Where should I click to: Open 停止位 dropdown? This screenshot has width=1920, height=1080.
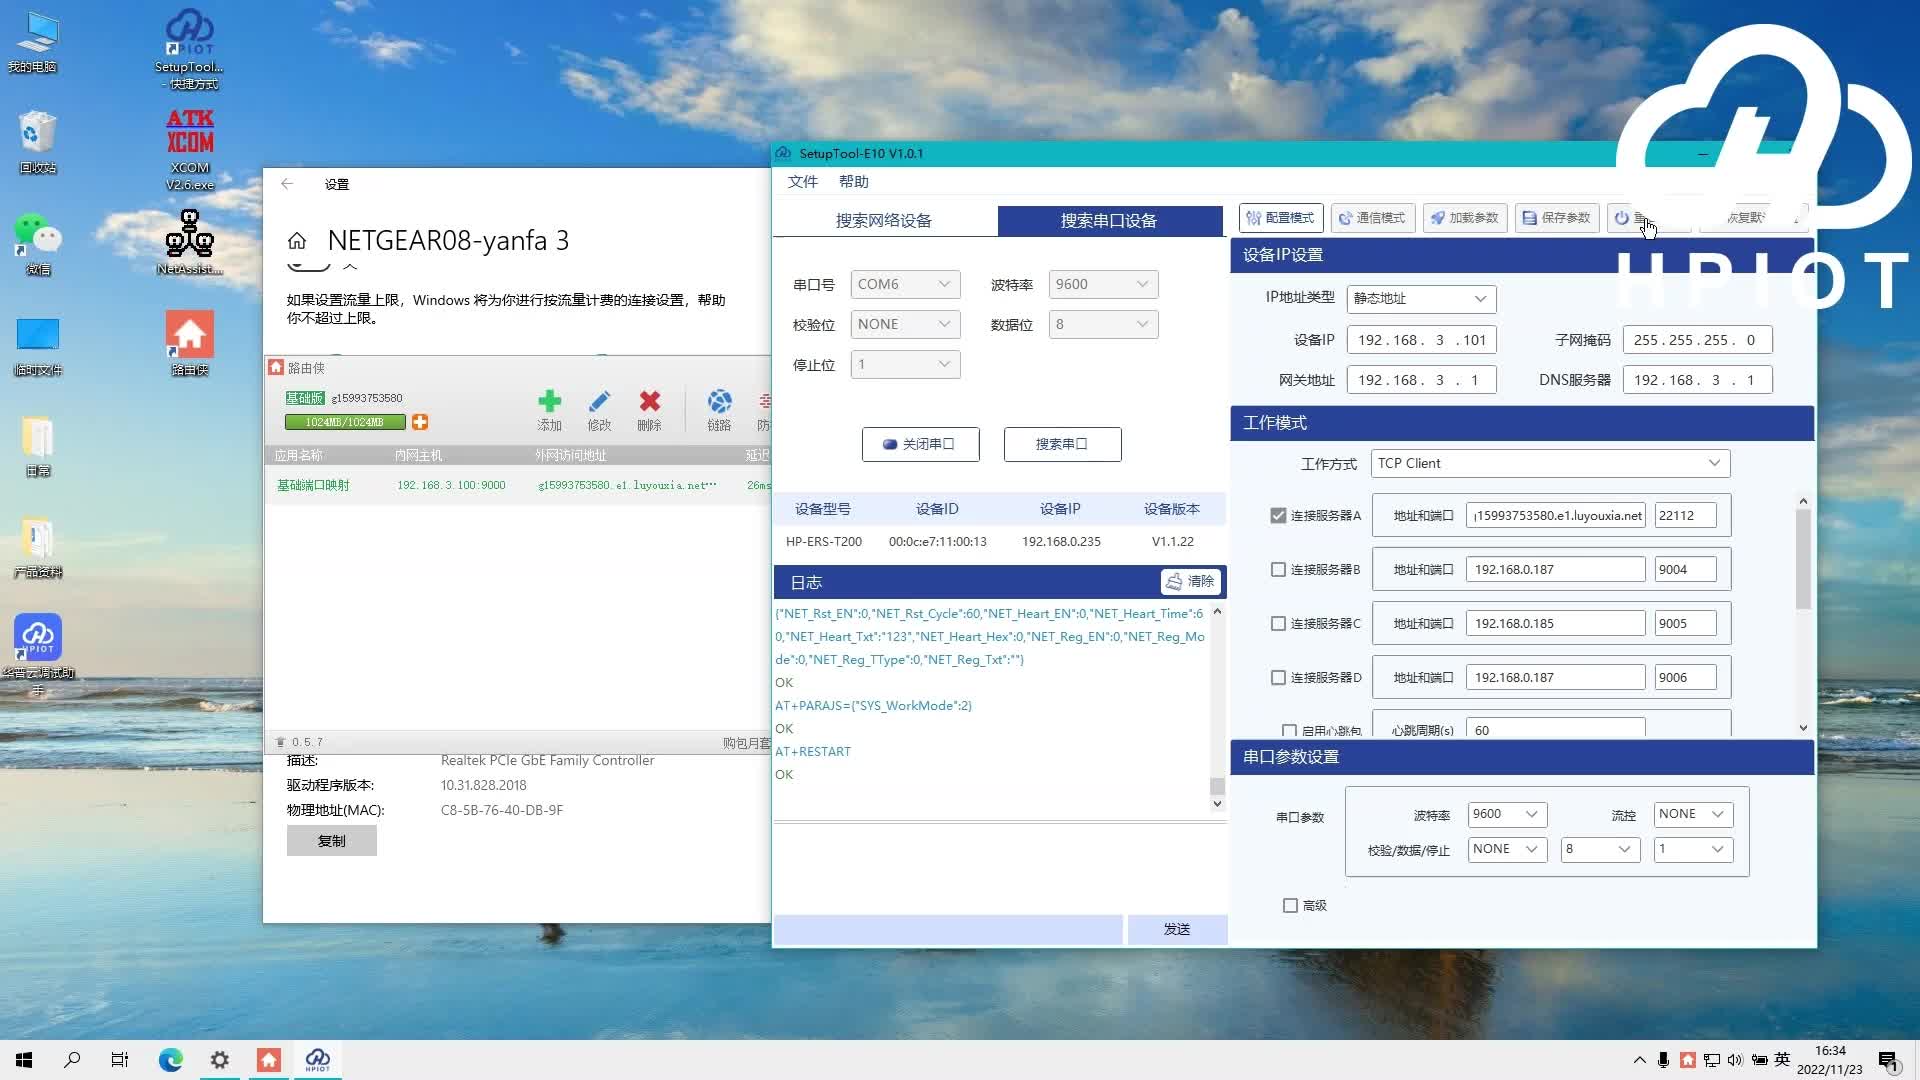pos(905,364)
